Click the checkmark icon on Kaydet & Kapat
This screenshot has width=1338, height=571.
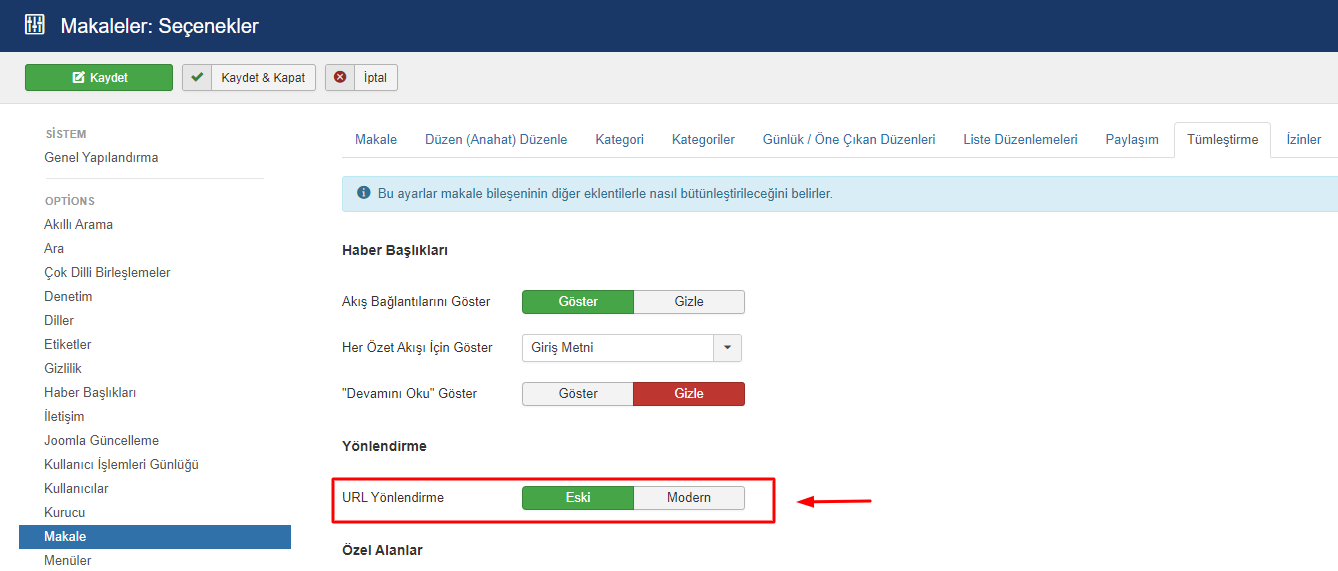pyautogui.click(x=197, y=78)
